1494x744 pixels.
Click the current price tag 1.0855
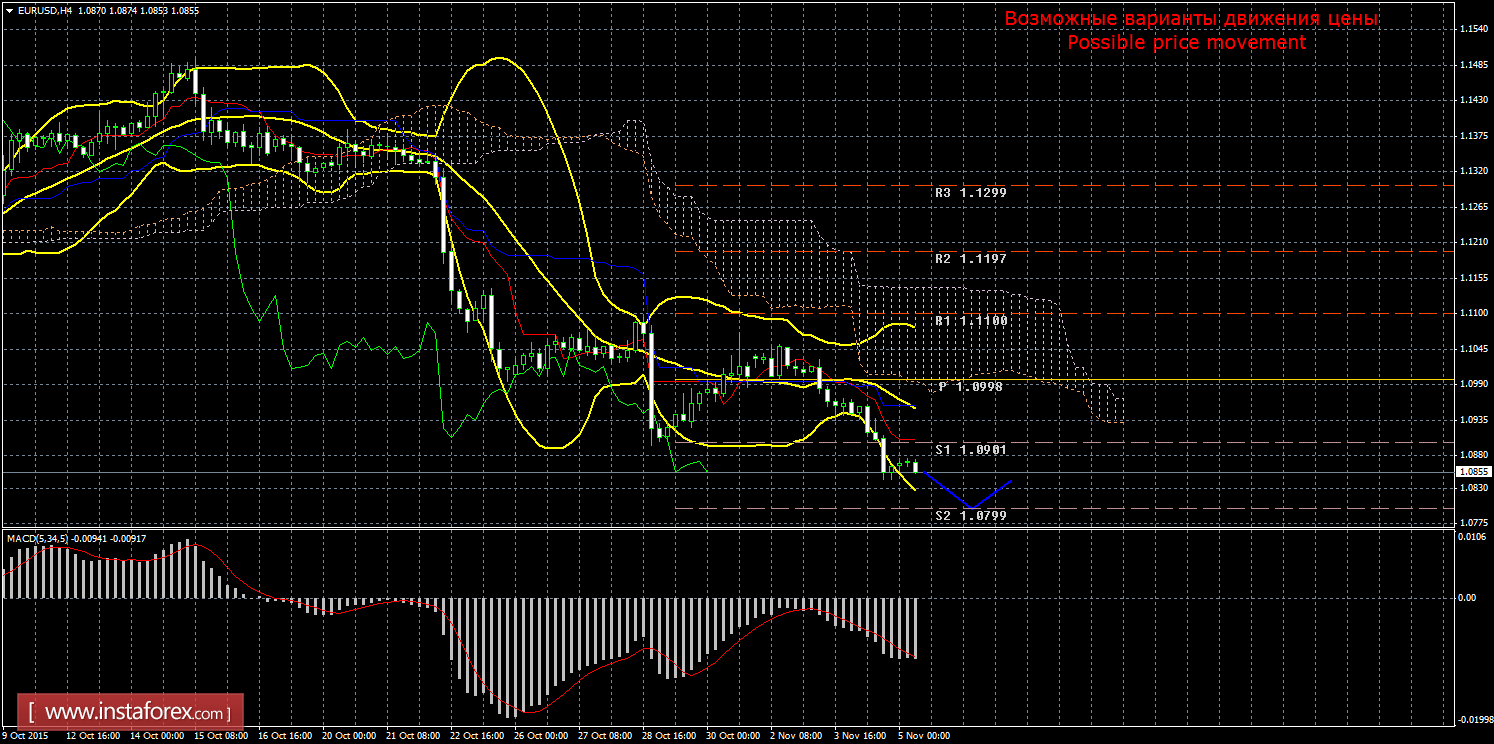pos(1472,472)
